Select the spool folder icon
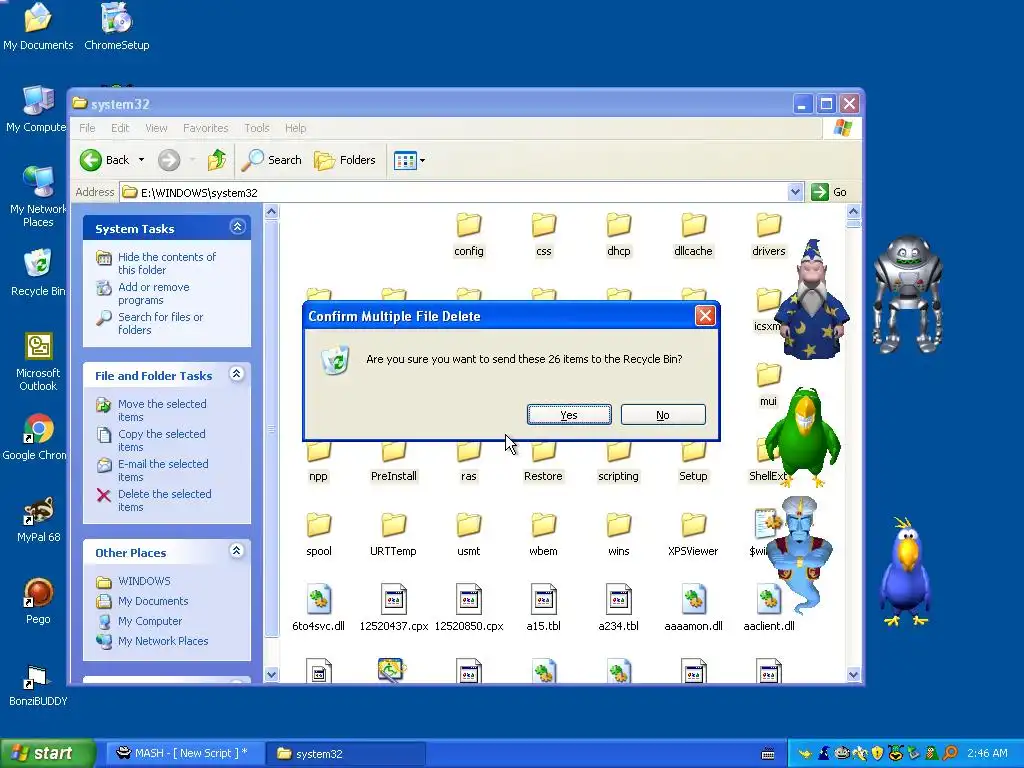 [319, 525]
